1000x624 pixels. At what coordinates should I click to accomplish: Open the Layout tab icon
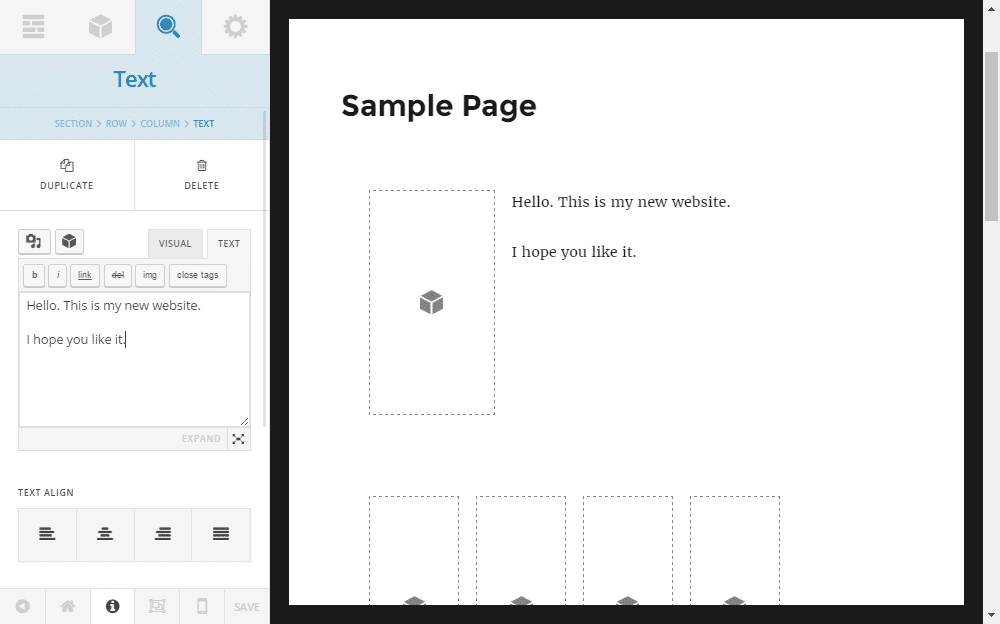click(x=33, y=27)
